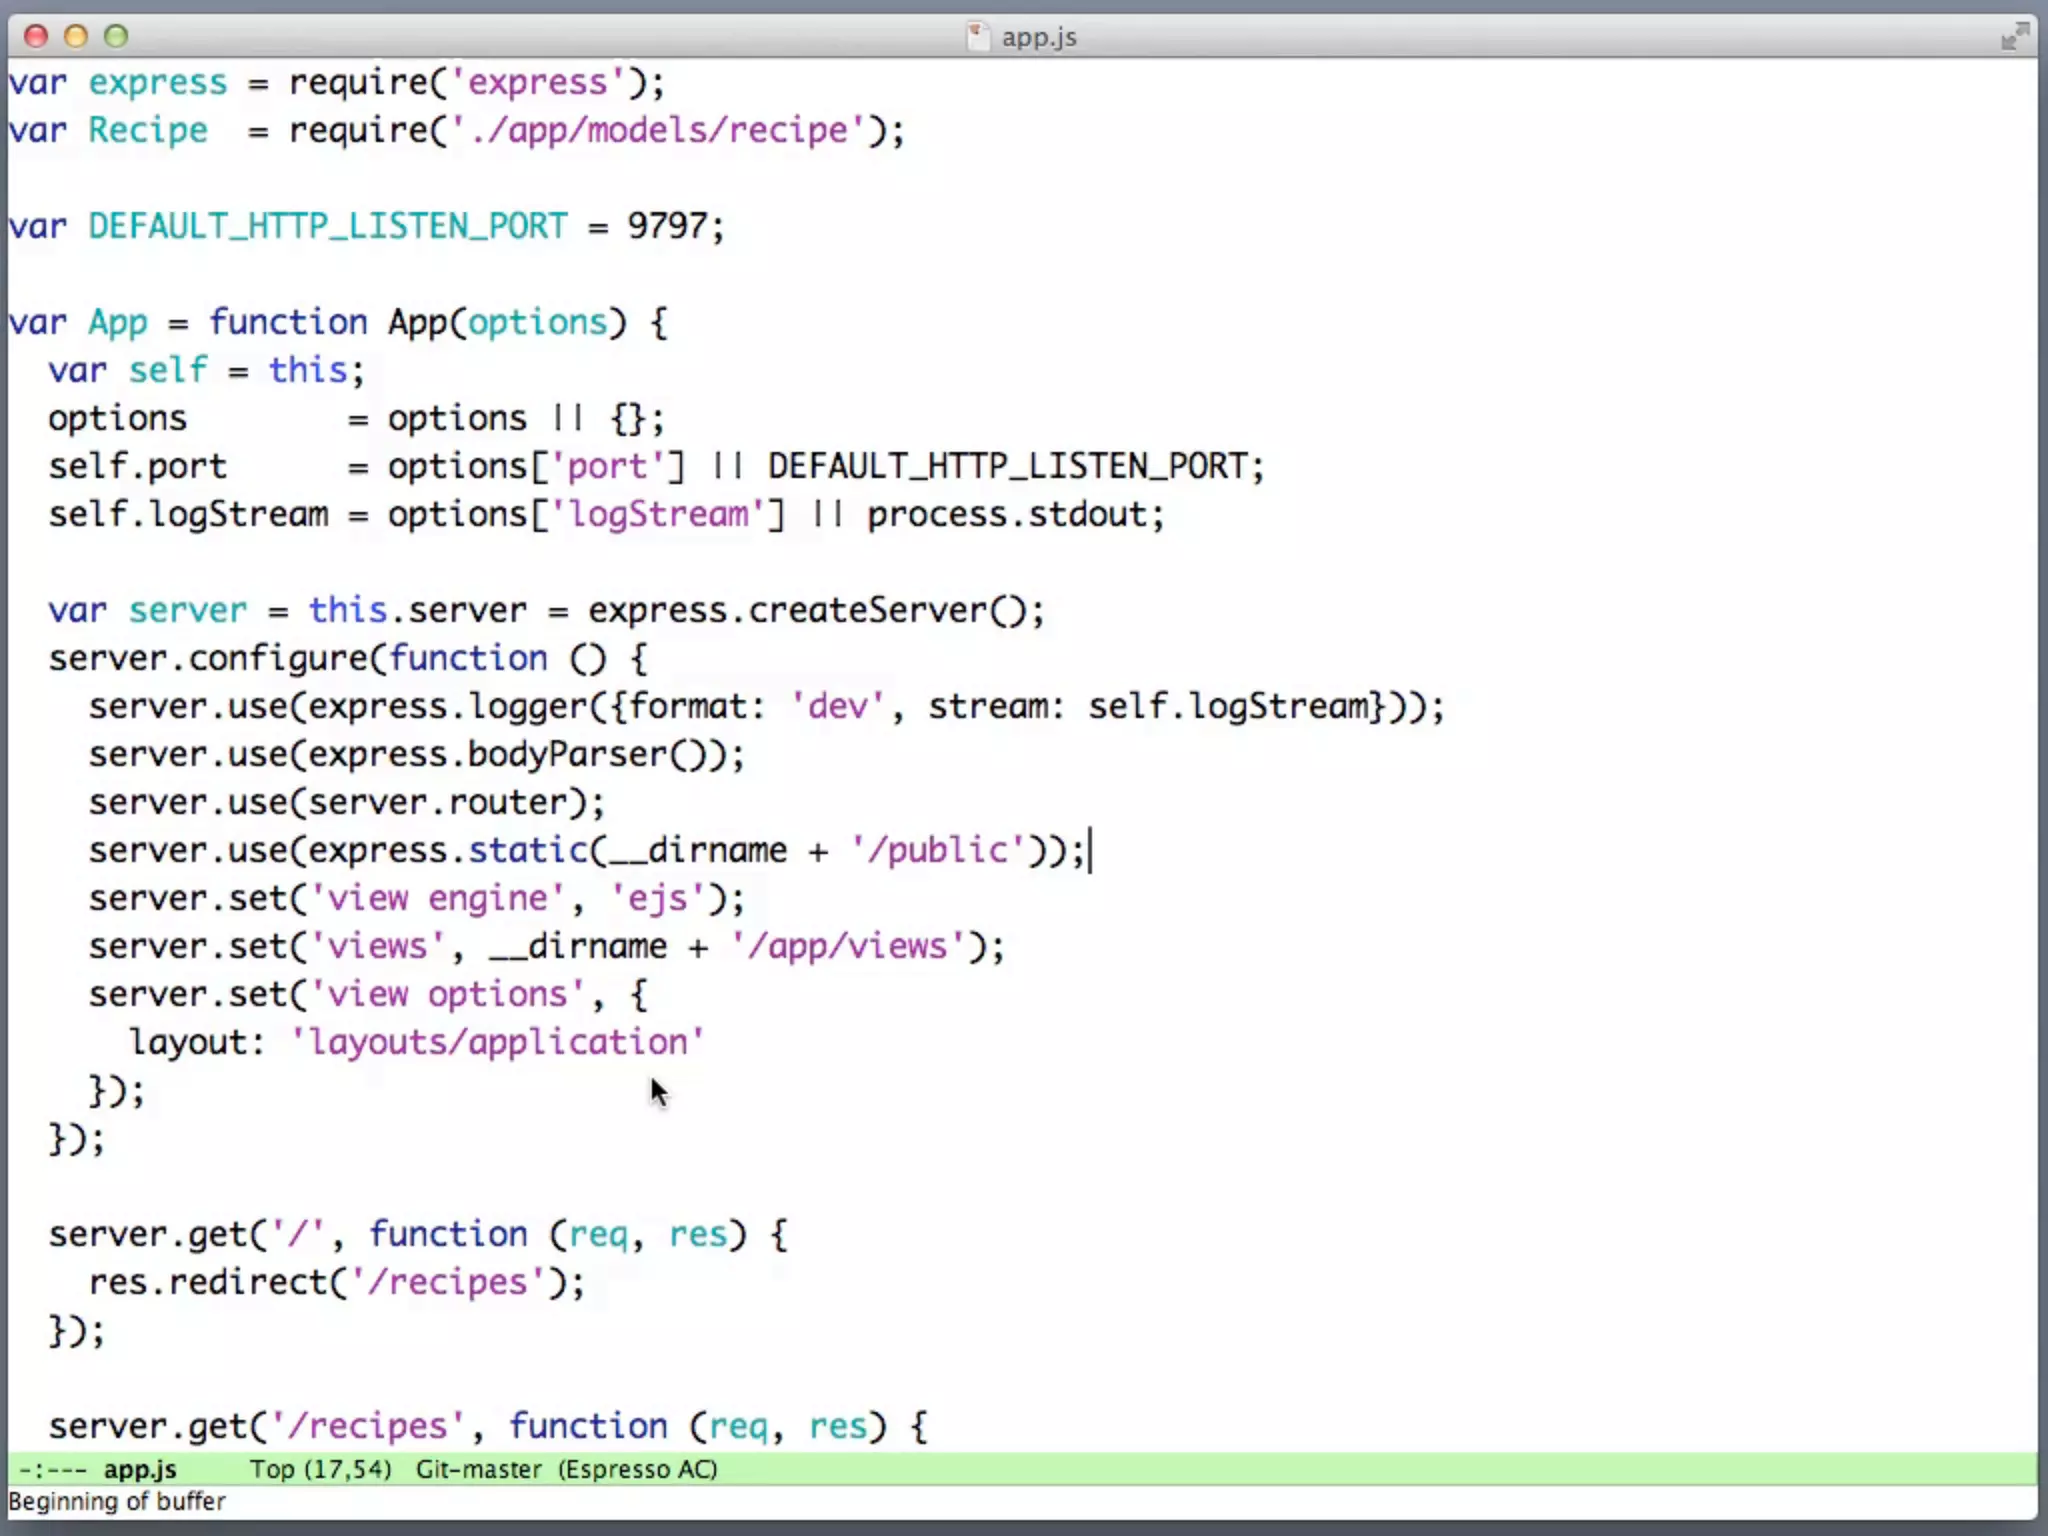Click the red close window button
This screenshot has height=1536, width=2048.
[x=36, y=37]
